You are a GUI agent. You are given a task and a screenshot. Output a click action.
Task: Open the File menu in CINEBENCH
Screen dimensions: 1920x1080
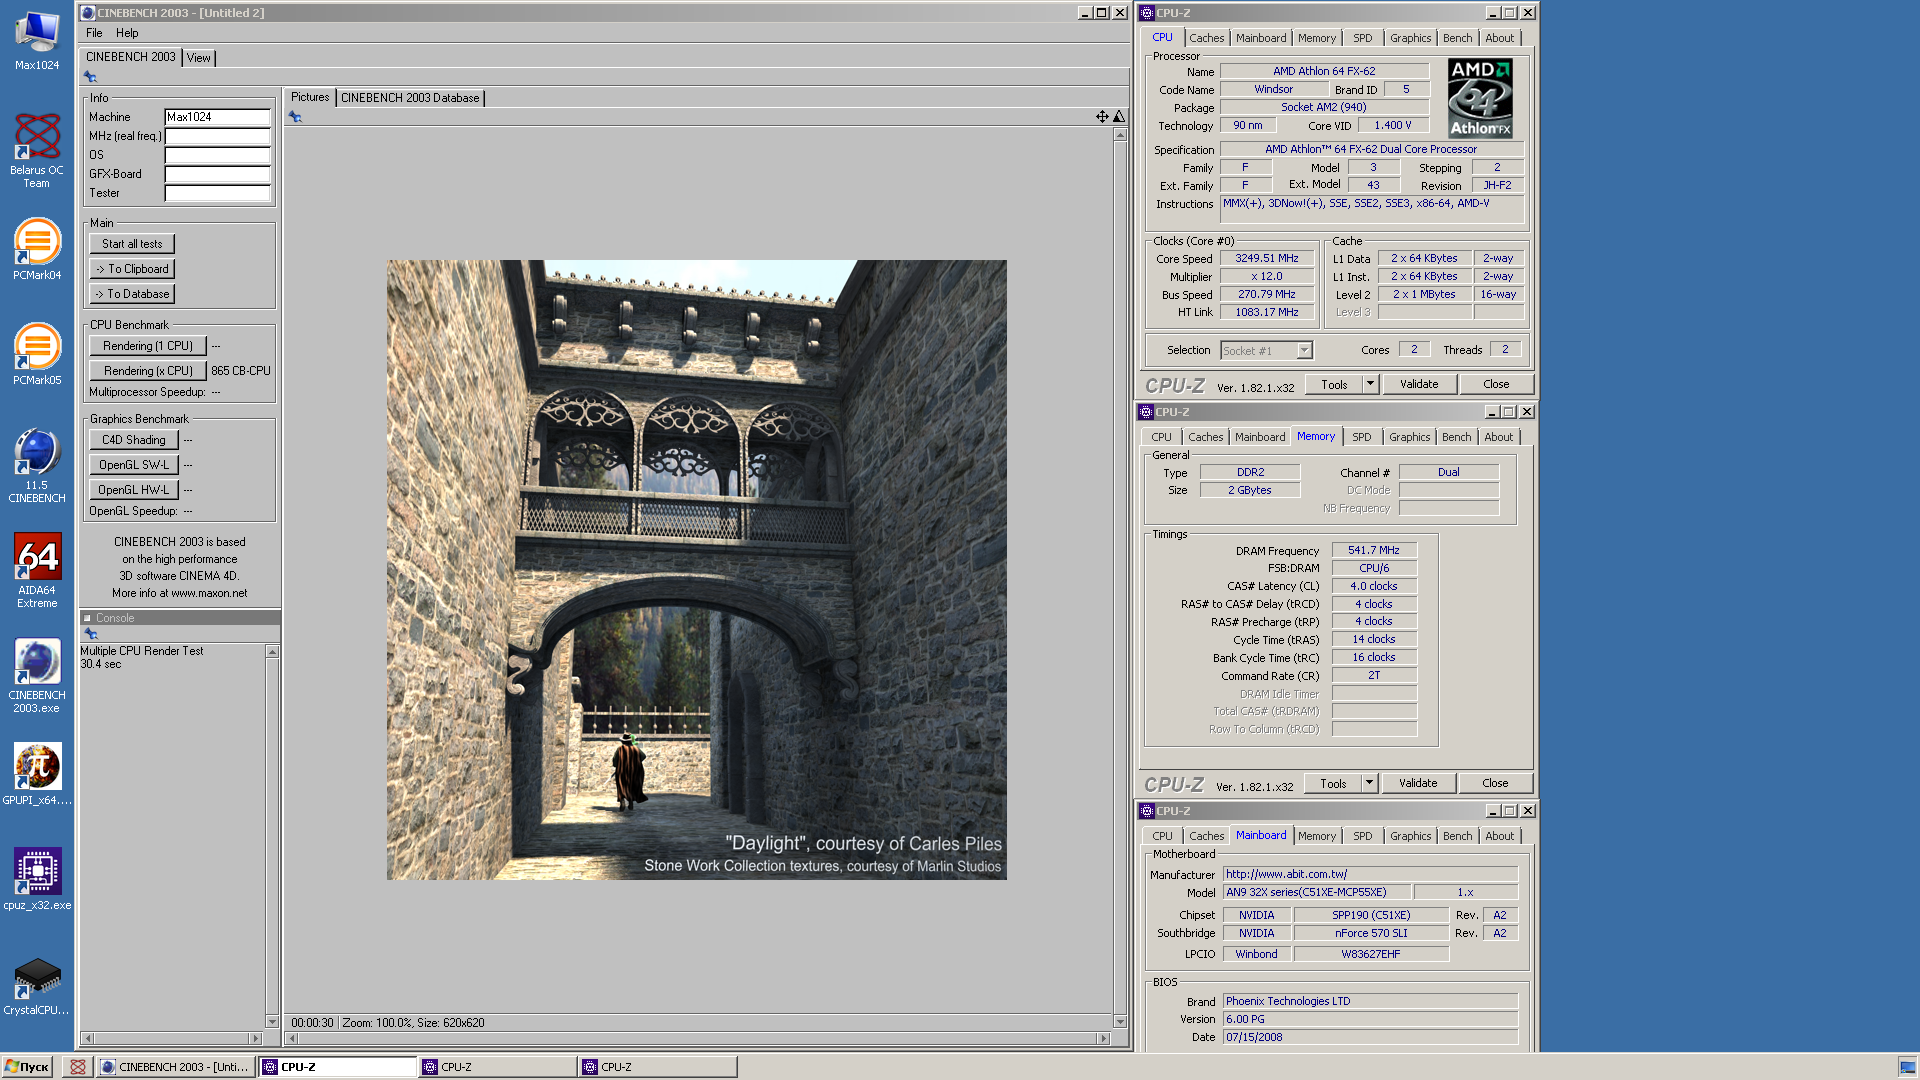pyautogui.click(x=94, y=33)
